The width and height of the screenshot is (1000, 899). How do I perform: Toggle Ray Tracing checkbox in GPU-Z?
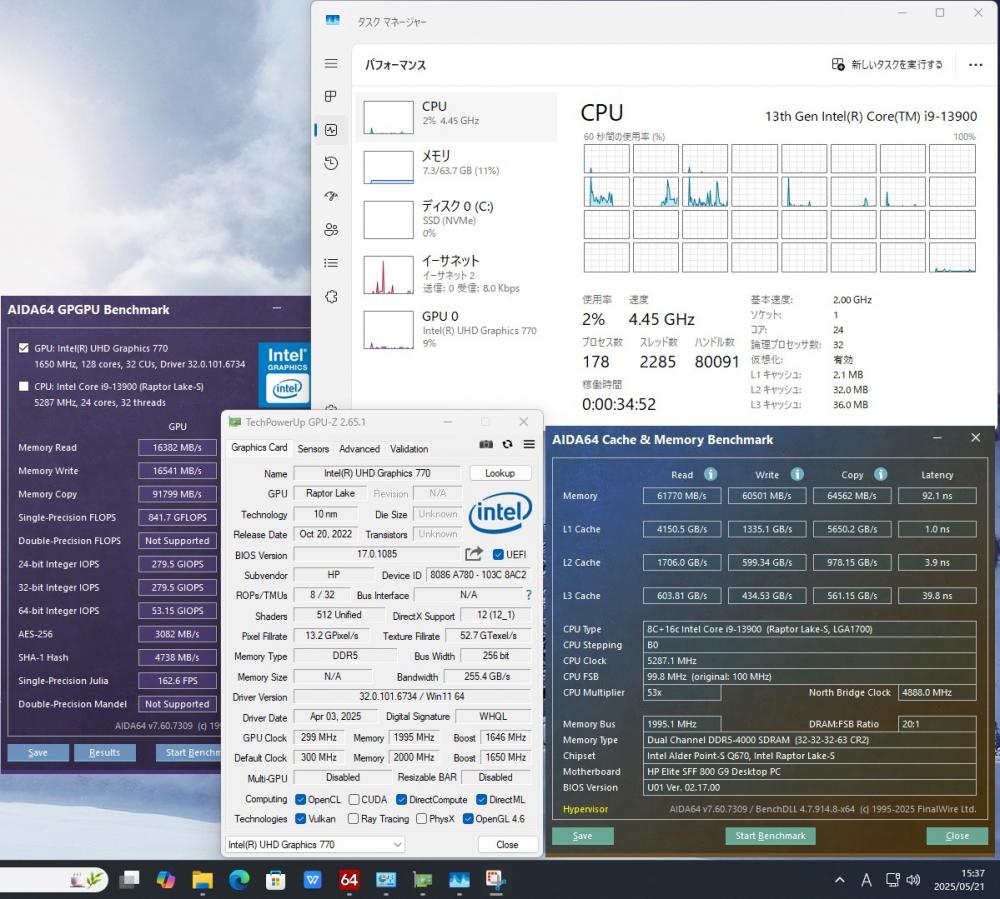pyautogui.click(x=353, y=819)
